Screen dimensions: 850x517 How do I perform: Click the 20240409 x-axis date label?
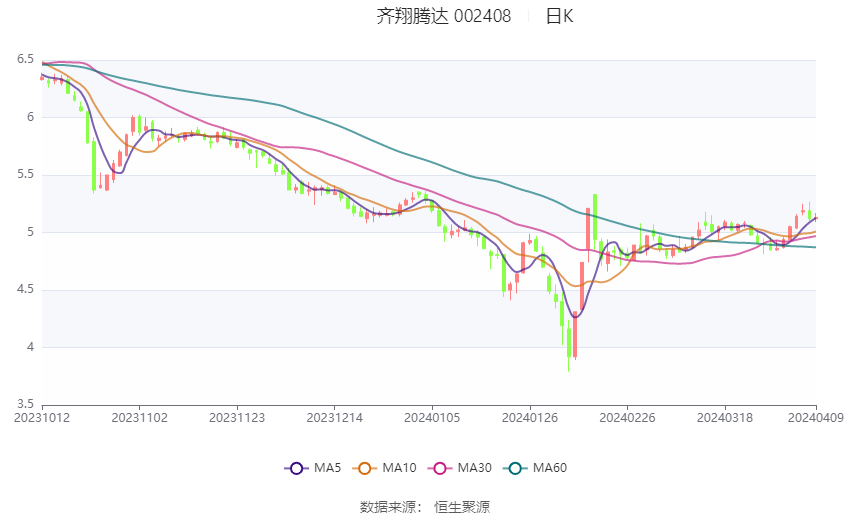(x=816, y=418)
